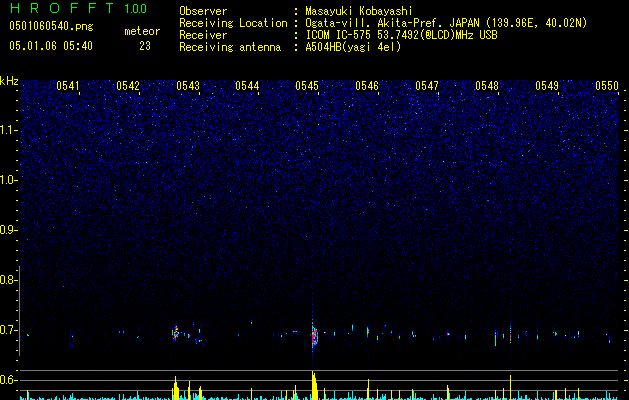Click the 0544 time marker

[x=247, y=86]
